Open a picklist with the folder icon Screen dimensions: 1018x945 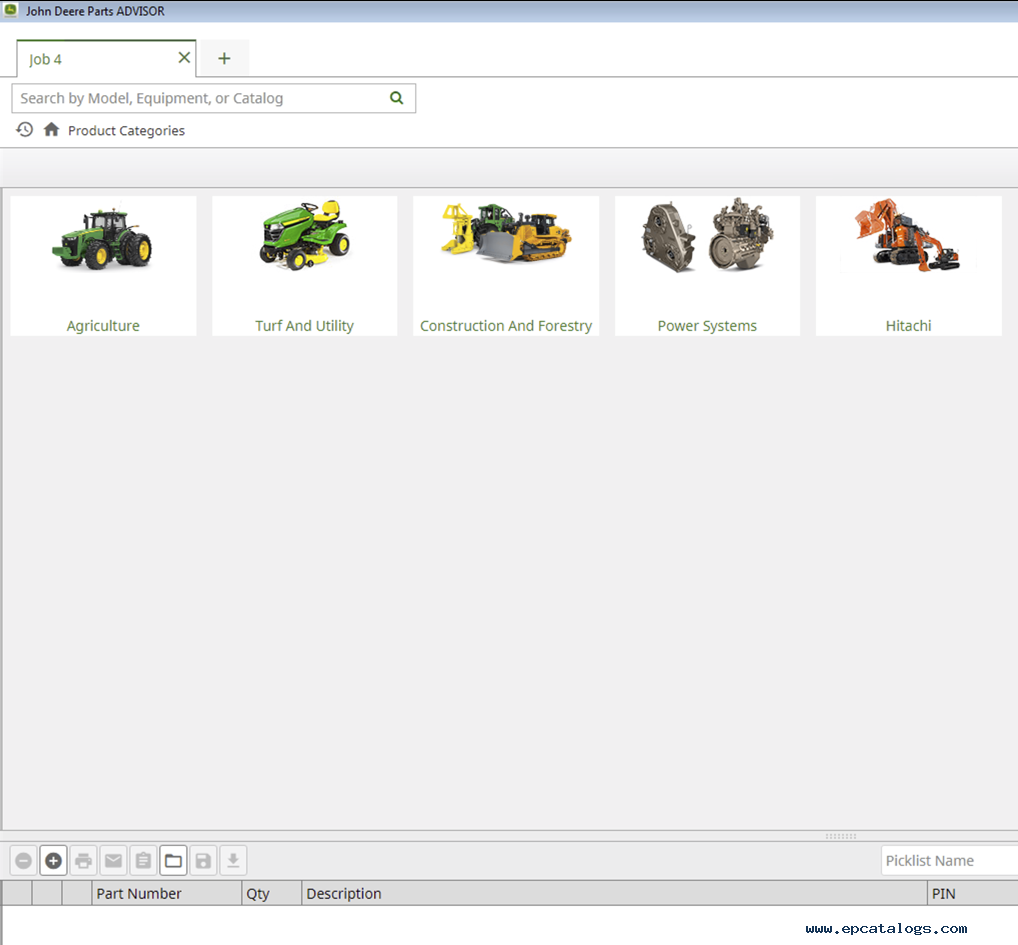click(173, 861)
